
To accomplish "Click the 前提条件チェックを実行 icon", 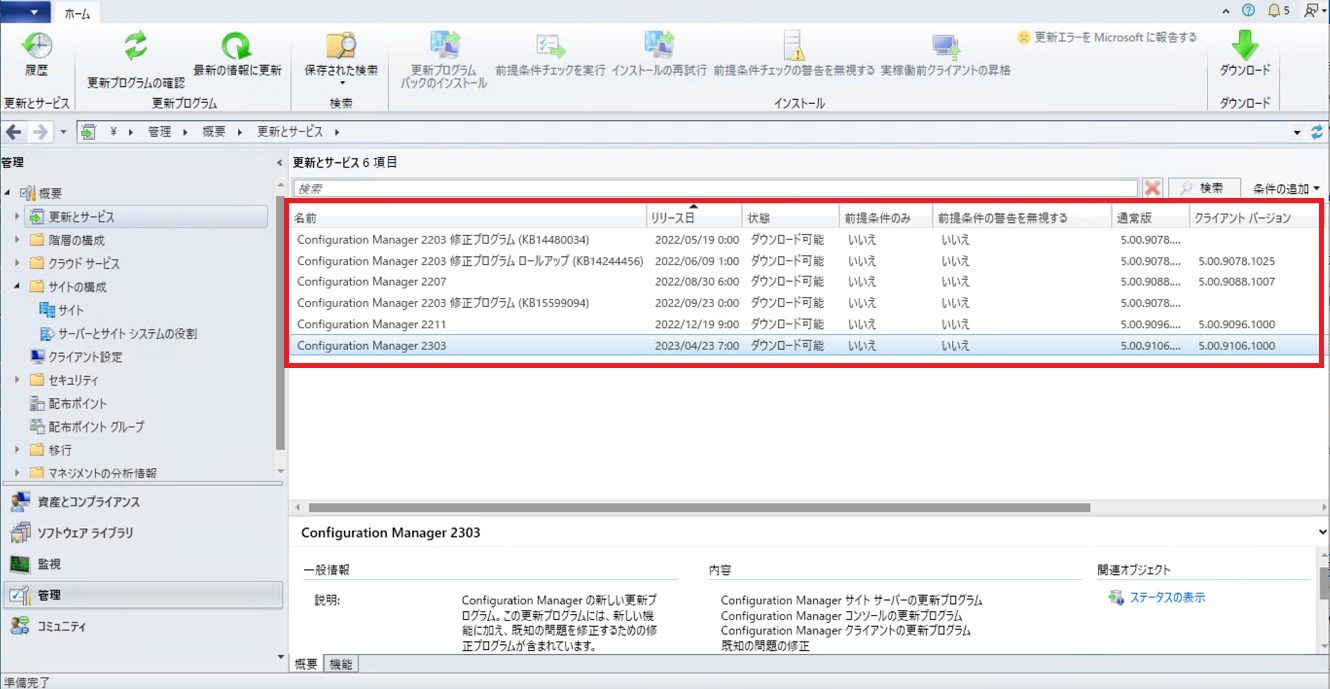I will point(550,46).
